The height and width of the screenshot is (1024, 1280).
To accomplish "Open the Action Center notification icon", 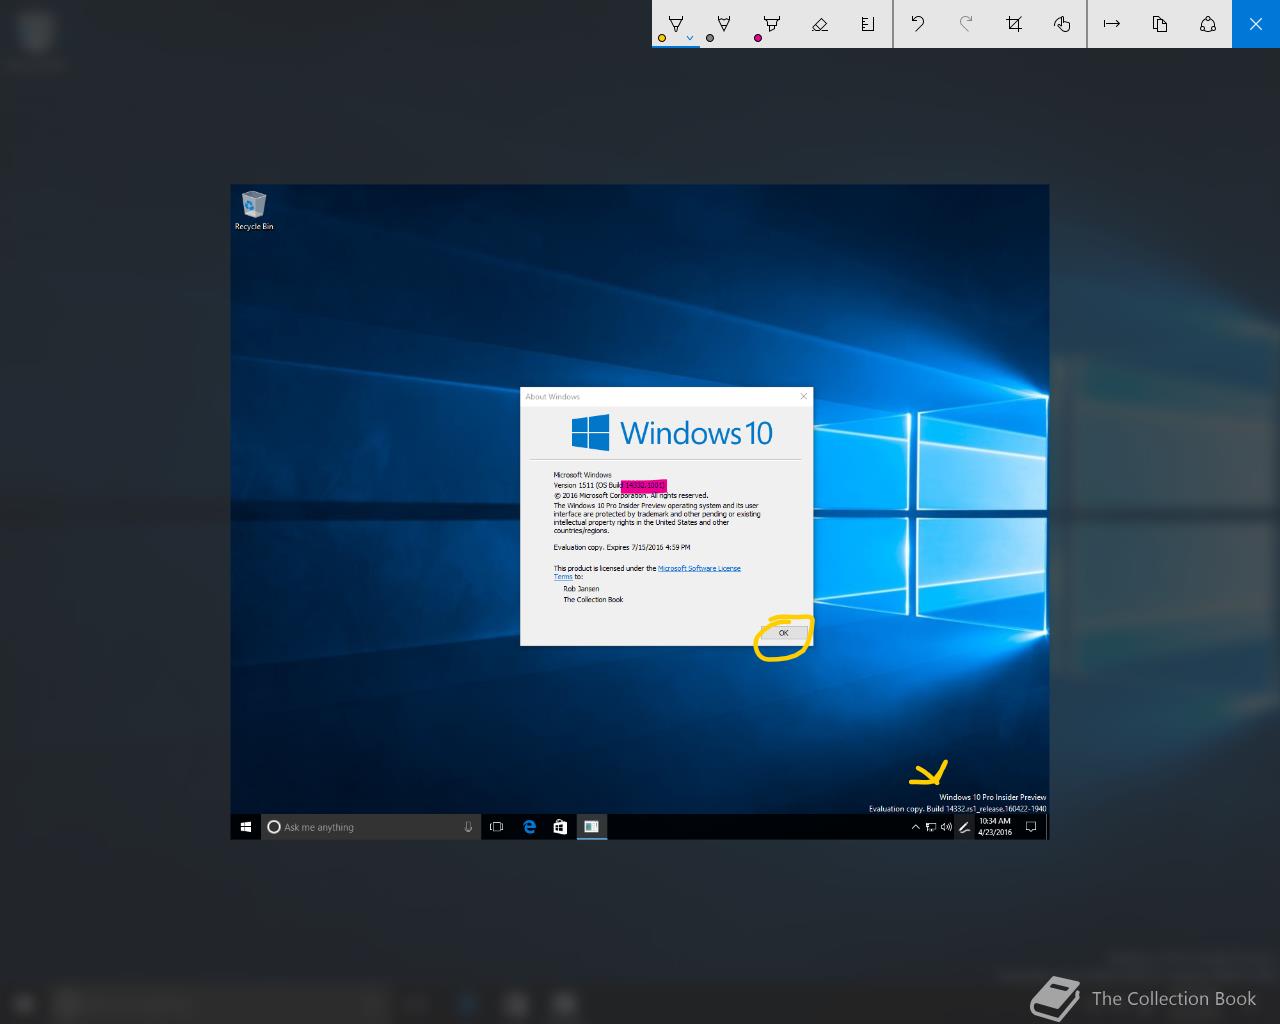I will click(x=1031, y=827).
